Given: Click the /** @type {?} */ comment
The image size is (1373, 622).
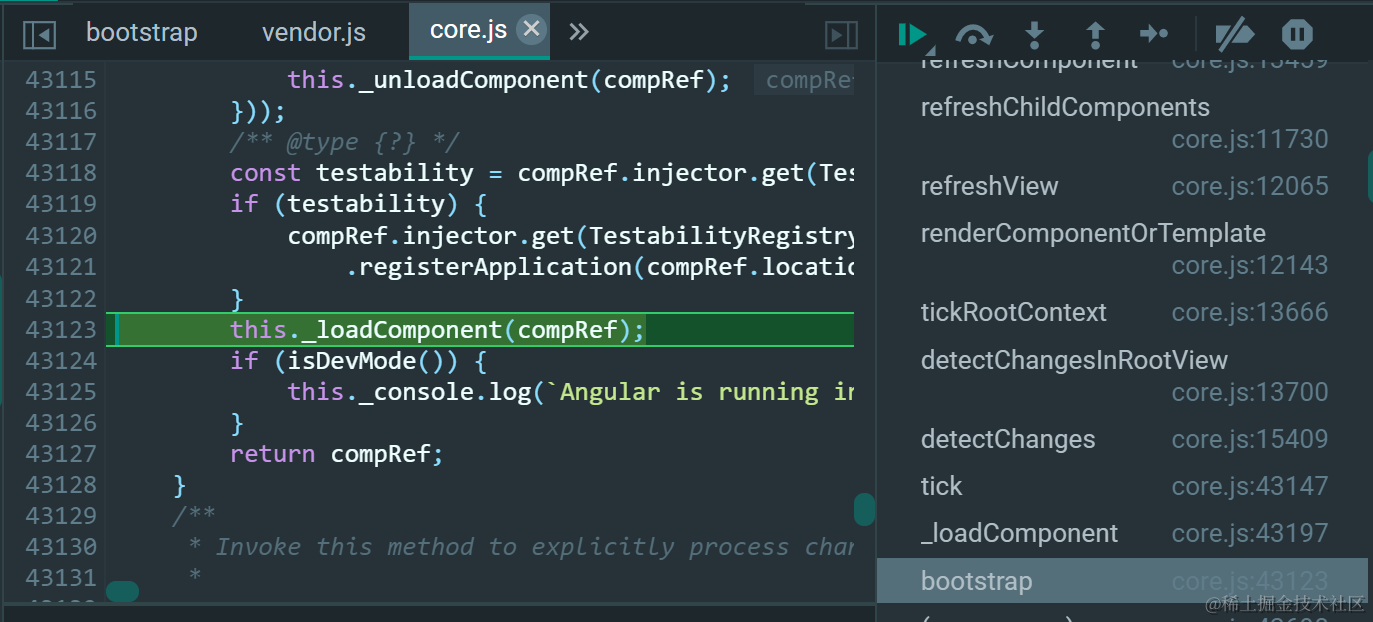Looking at the screenshot, I should click(x=345, y=142).
